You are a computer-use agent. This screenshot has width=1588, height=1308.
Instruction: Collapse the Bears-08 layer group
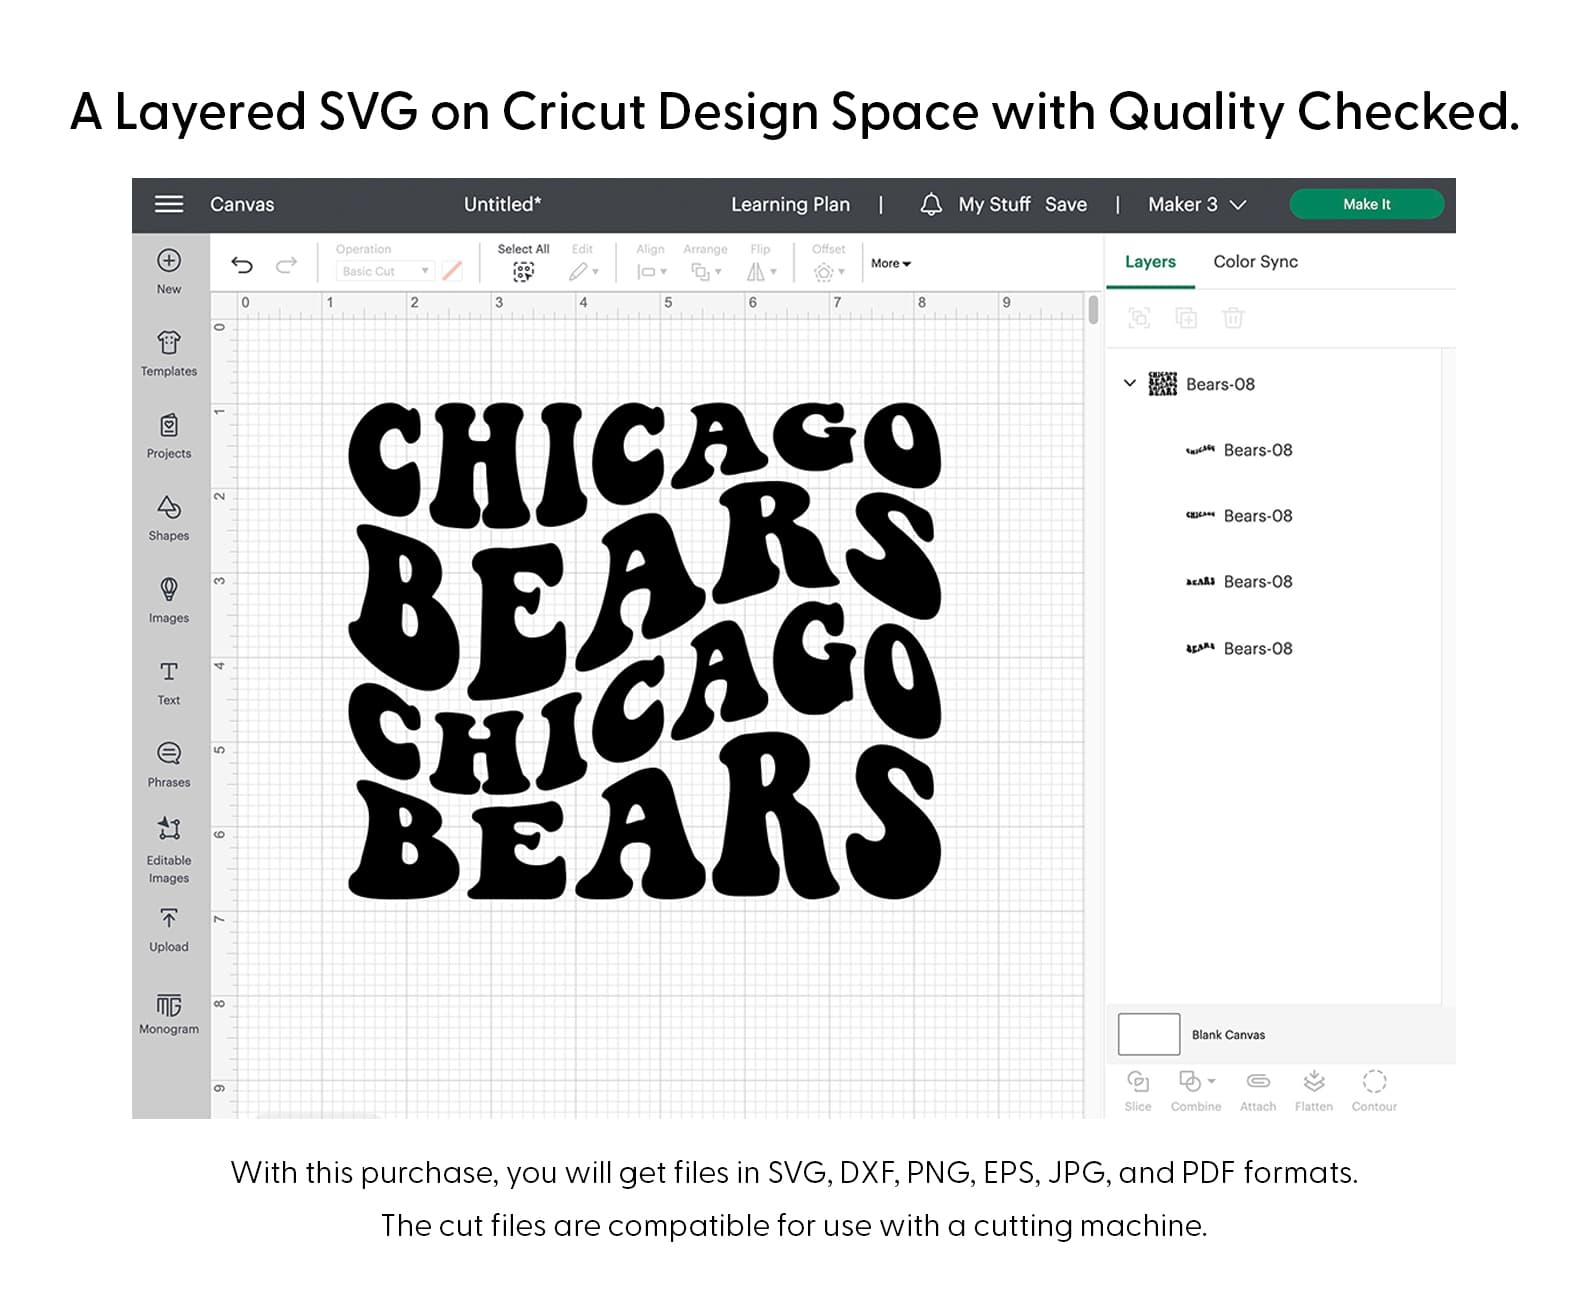1130,383
